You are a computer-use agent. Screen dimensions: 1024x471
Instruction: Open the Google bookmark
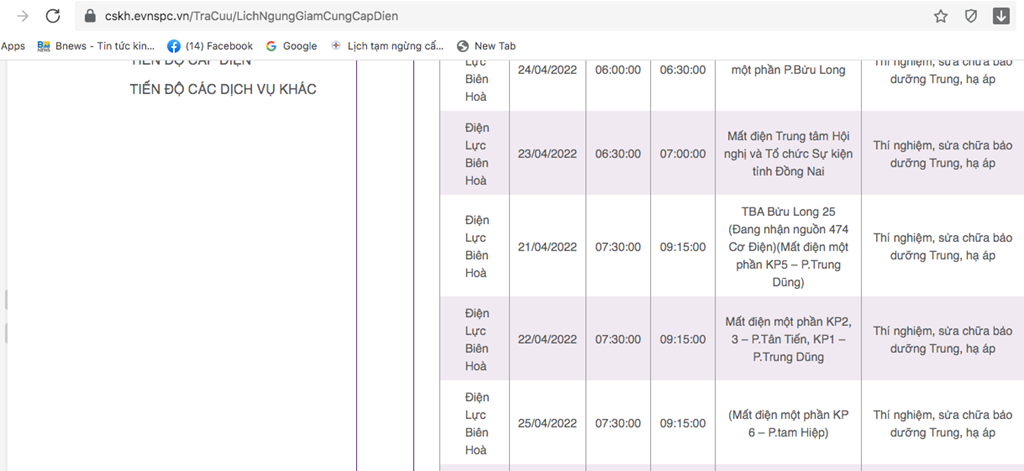point(291,46)
